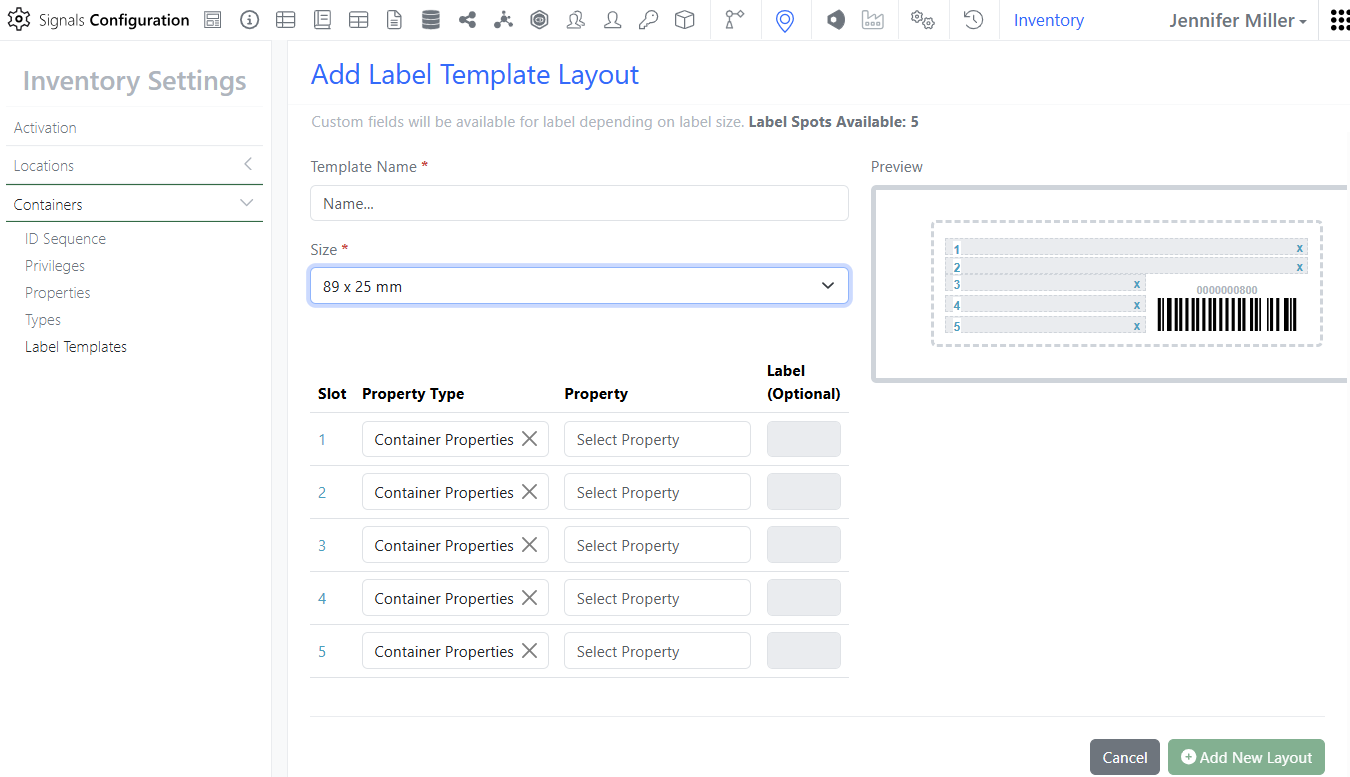Click the share nodes icon
Screen dimensions: 1350x777
click(x=467, y=20)
